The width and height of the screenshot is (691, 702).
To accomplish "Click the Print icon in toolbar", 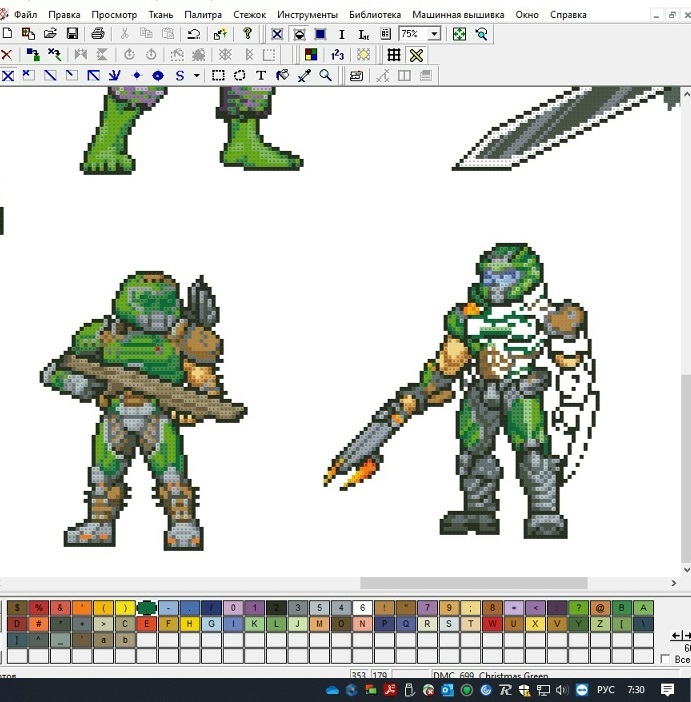I will click(x=97, y=34).
